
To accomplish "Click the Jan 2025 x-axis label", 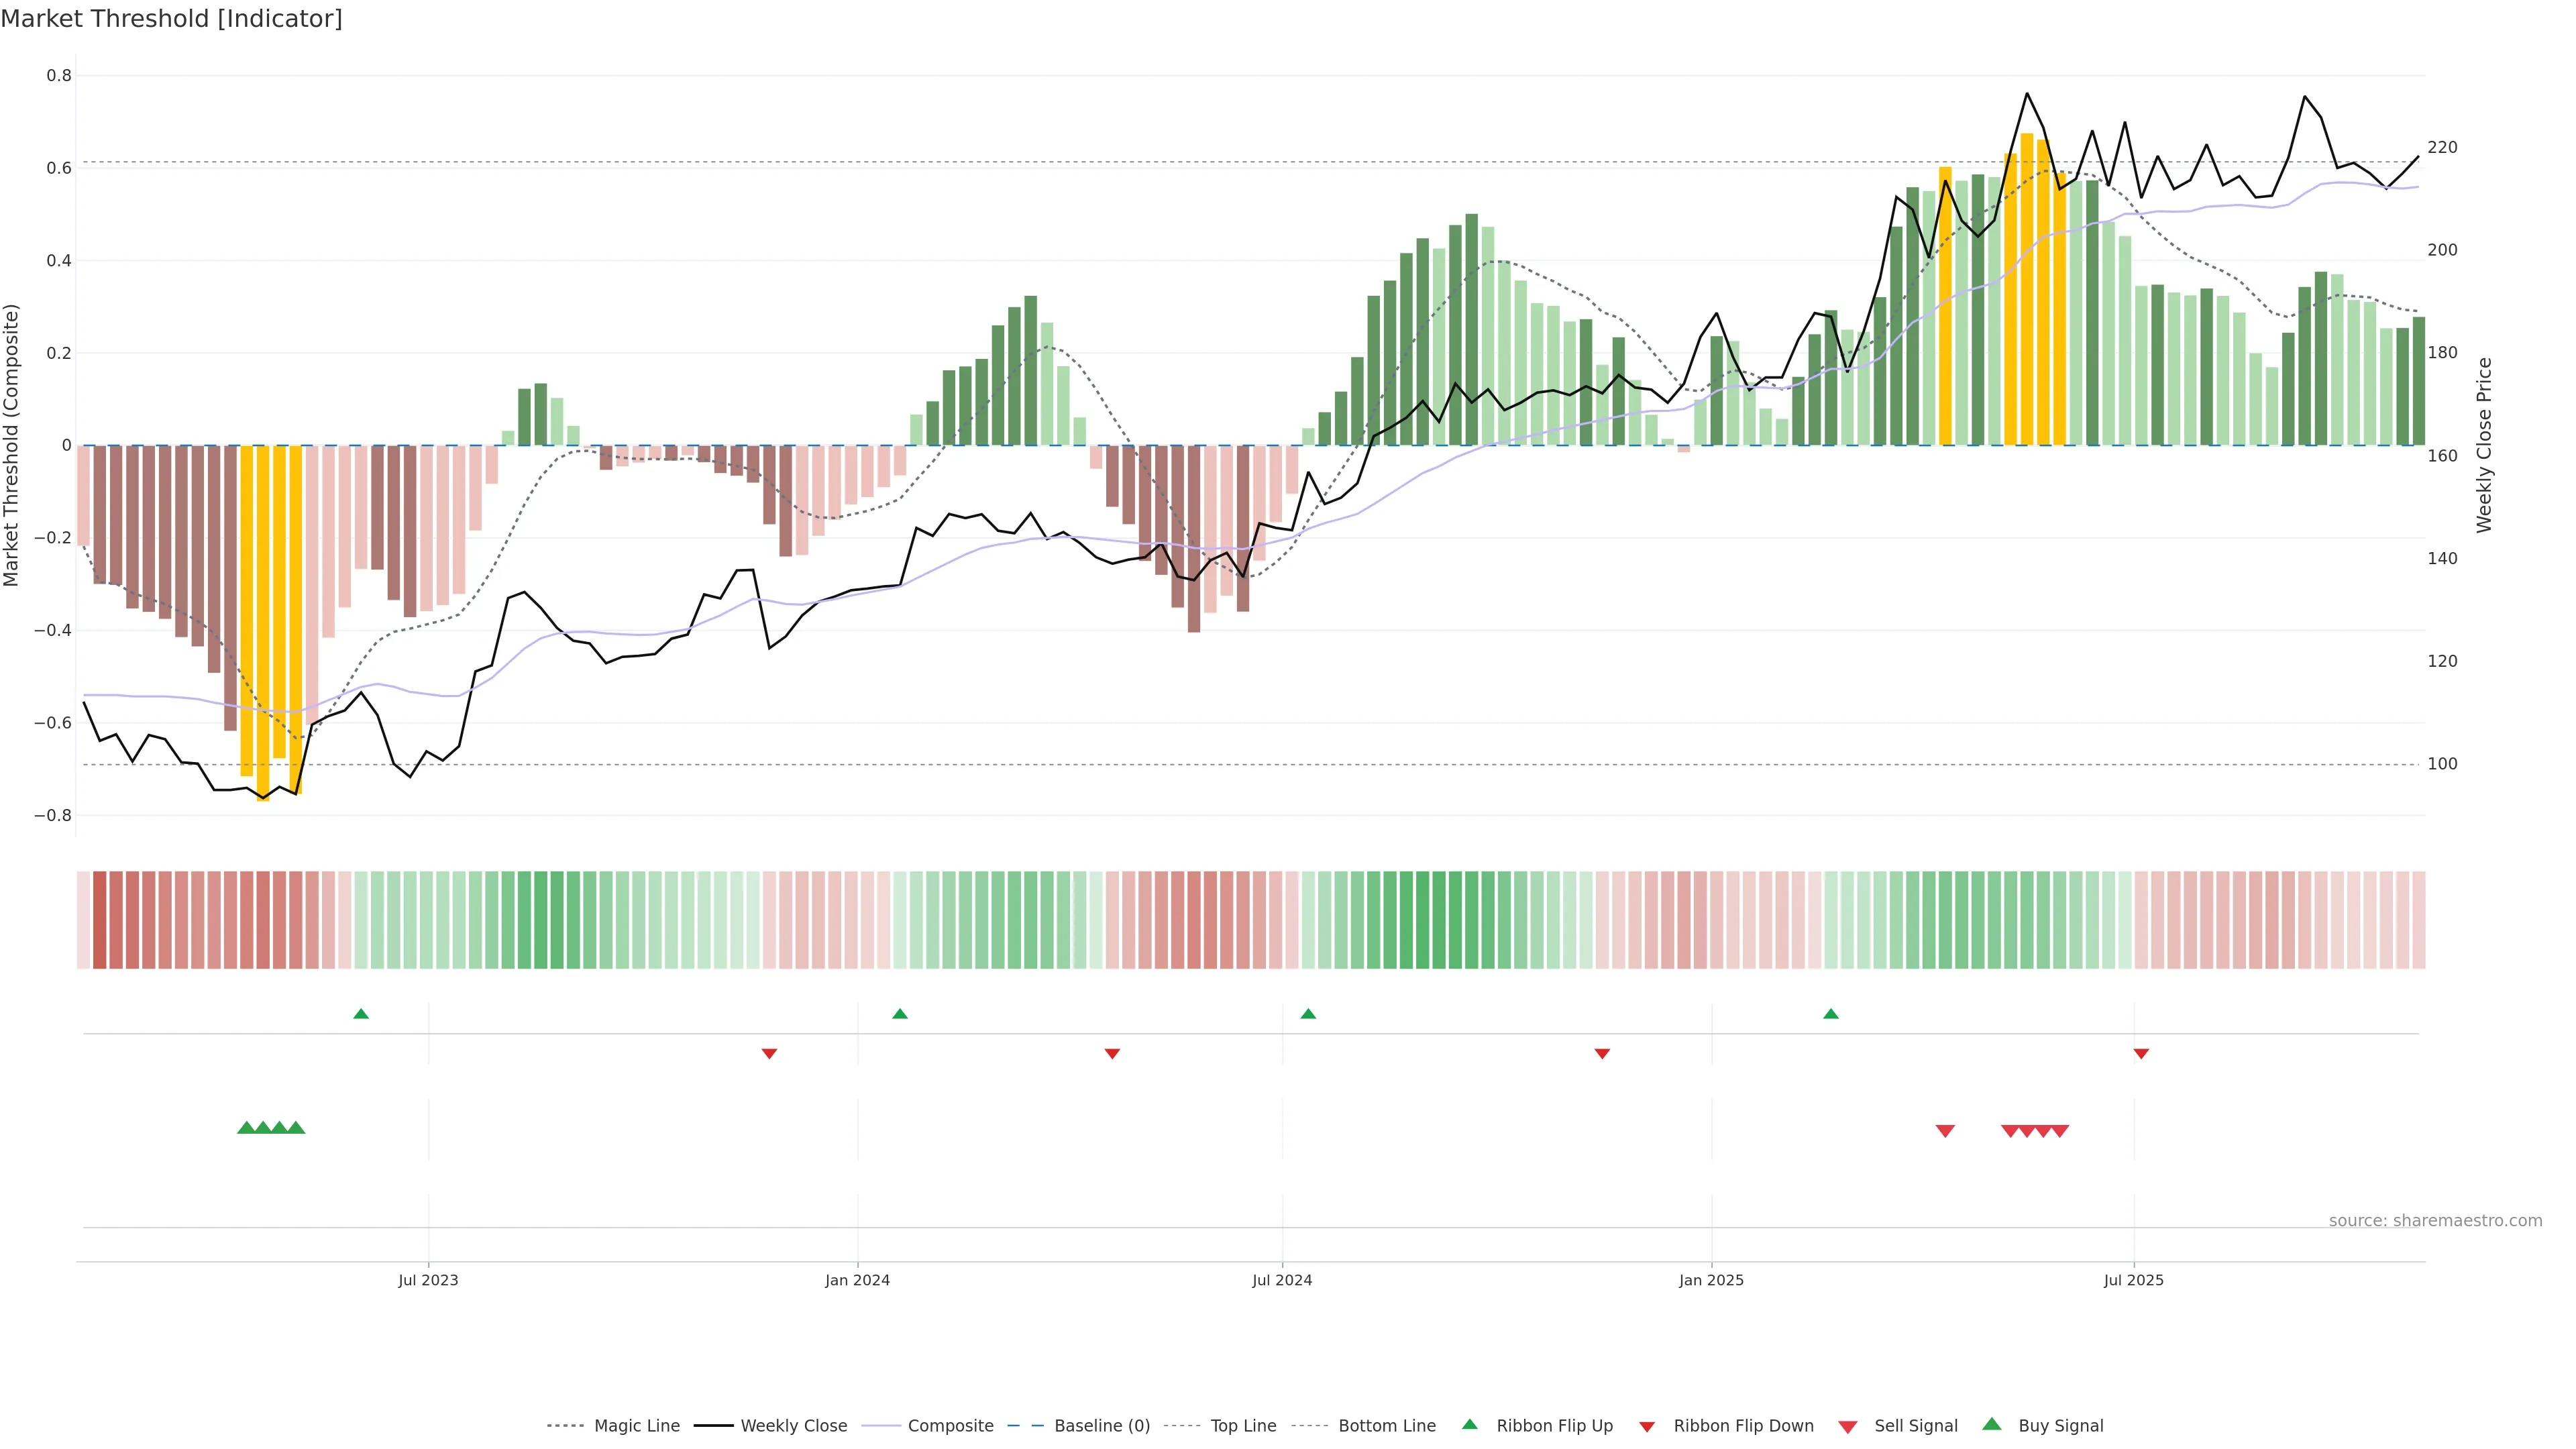I will click(1711, 1280).
